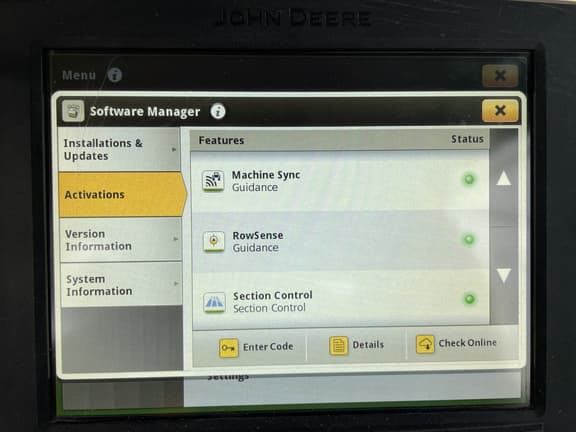Select the Machine Sync feature icon

(213, 180)
